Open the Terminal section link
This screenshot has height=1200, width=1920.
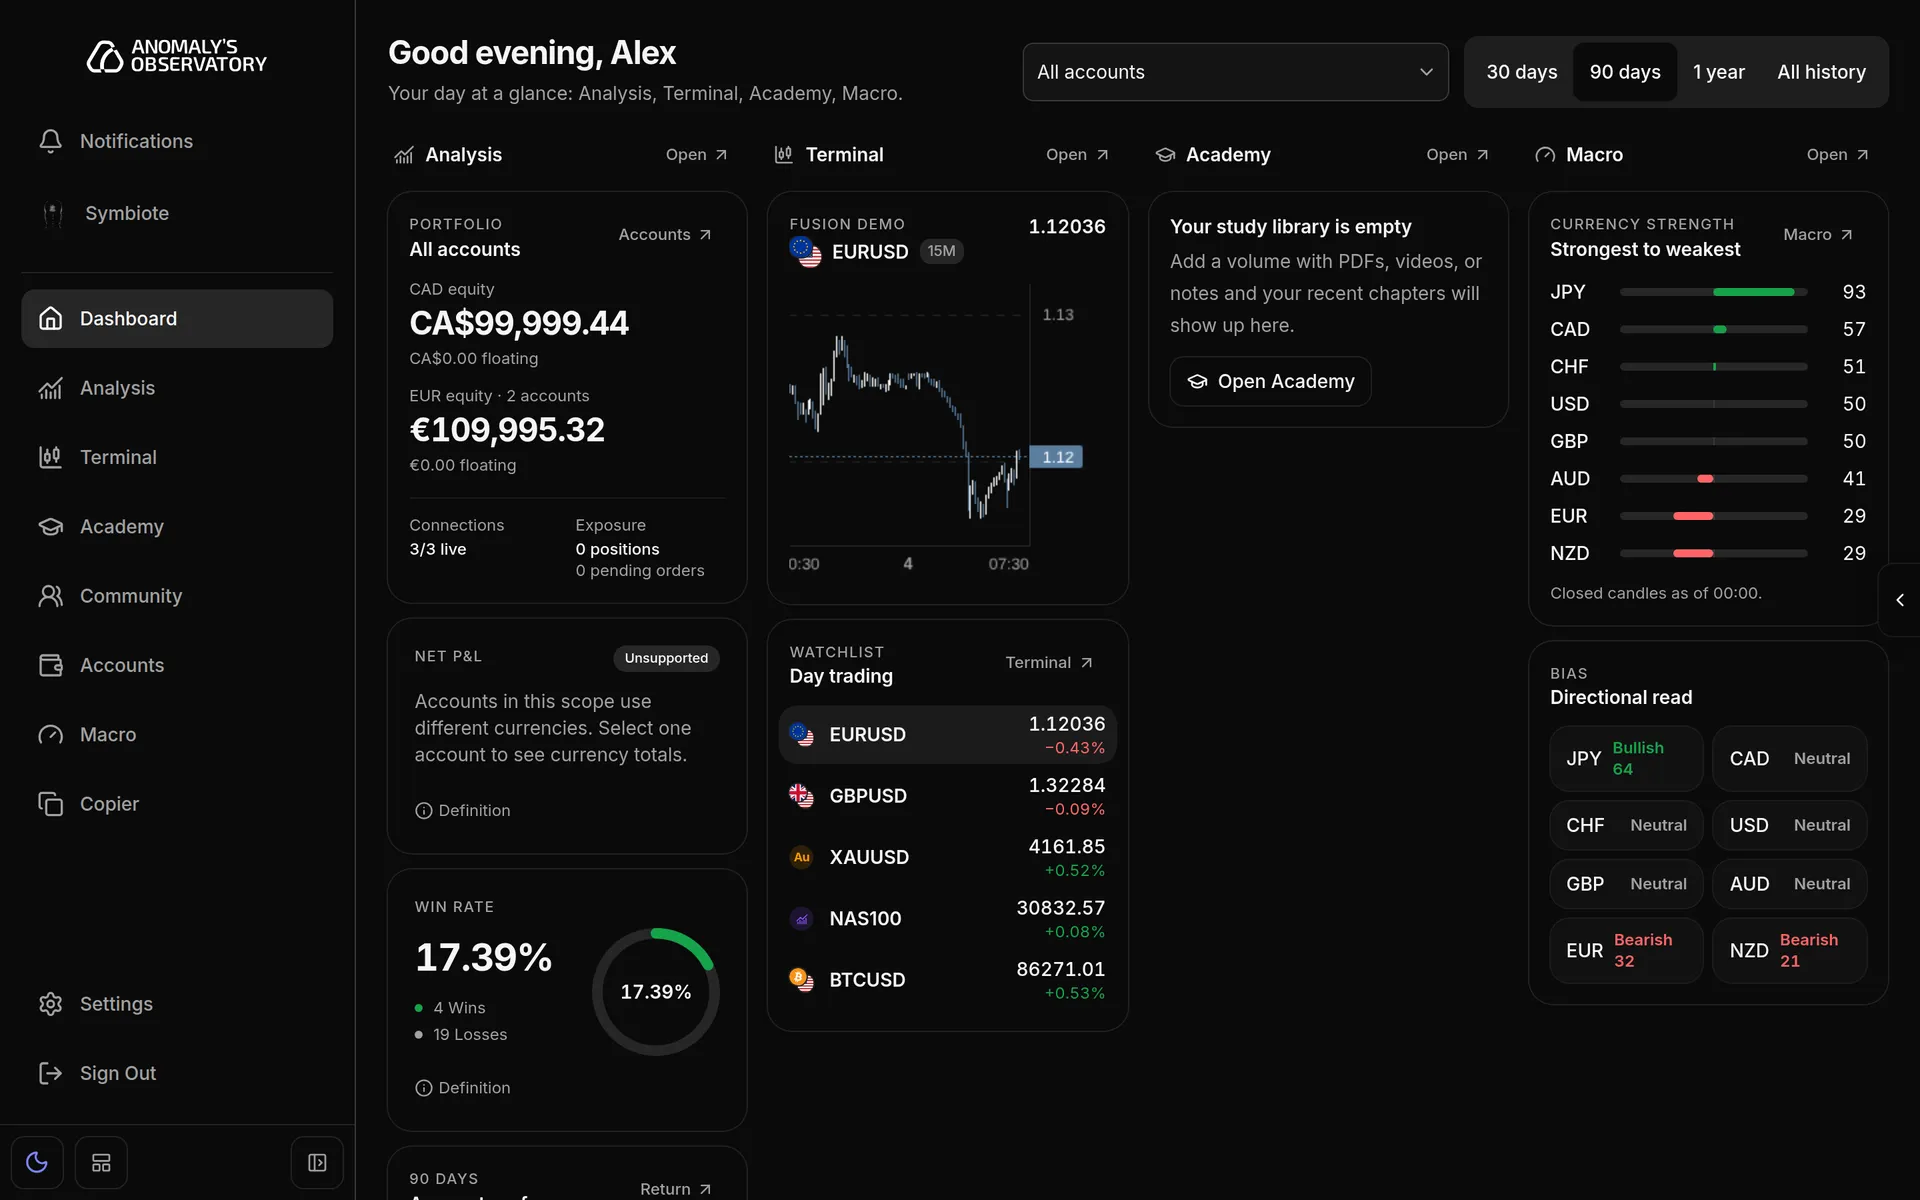coord(1077,155)
